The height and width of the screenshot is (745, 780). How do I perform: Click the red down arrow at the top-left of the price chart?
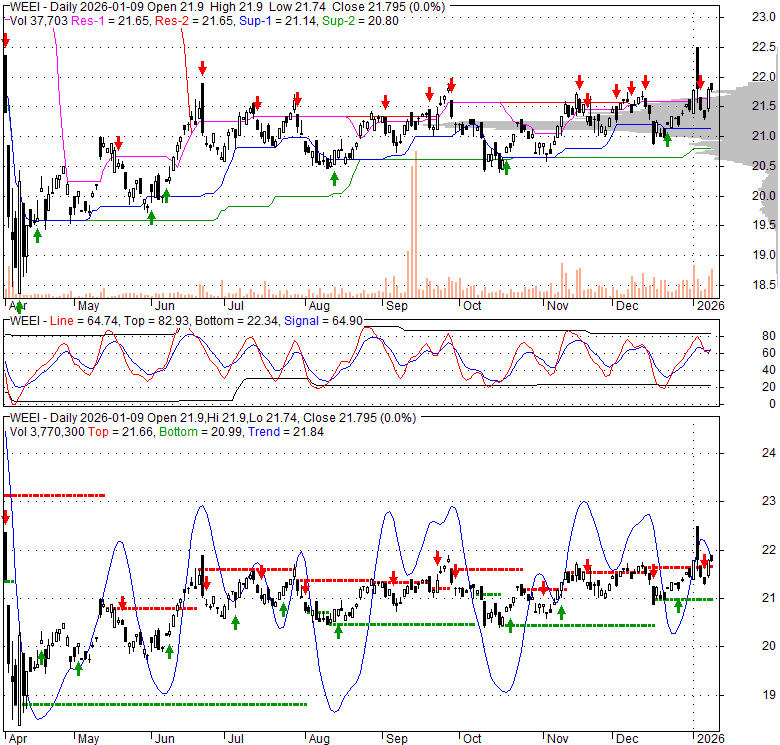pyautogui.click(x=6, y=41)
